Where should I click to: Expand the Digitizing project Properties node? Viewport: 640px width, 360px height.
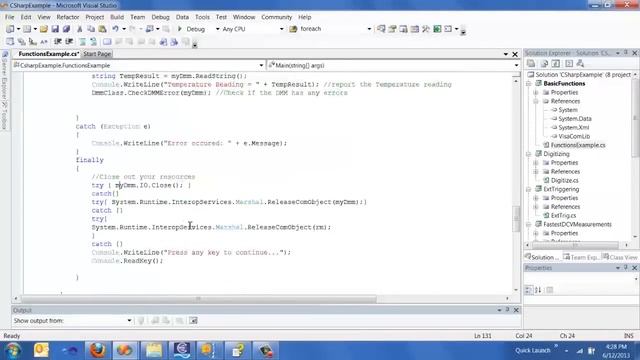click(x=536, y=162)
